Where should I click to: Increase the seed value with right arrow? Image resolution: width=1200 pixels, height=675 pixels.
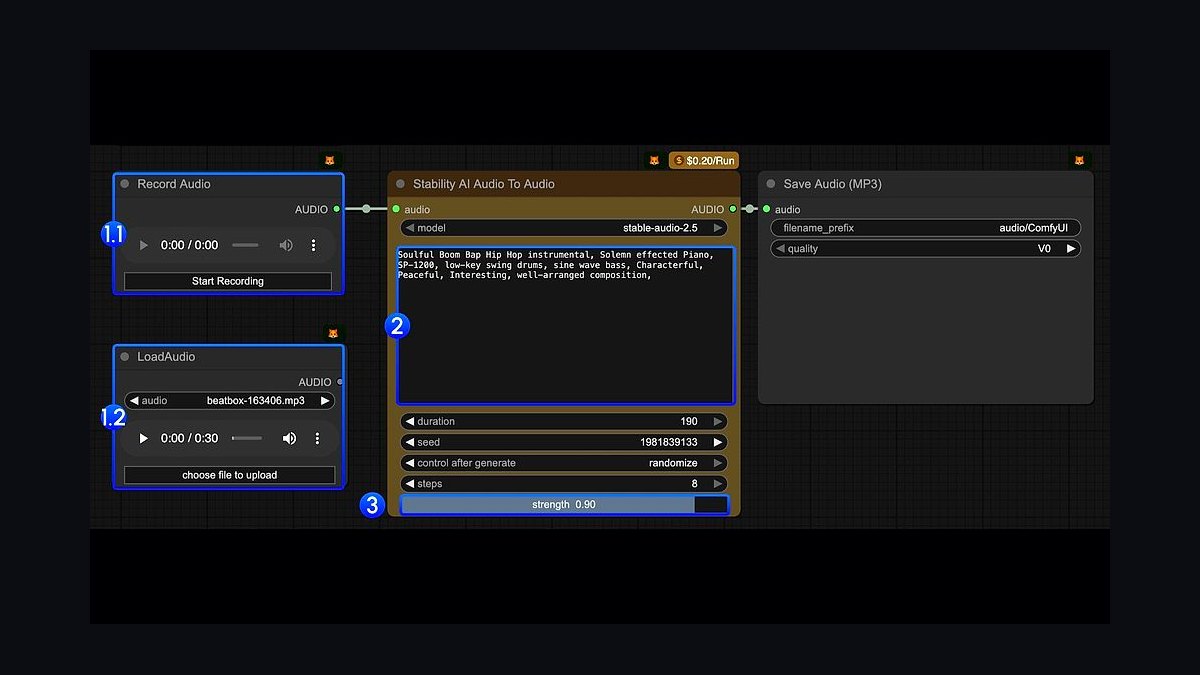718,442
